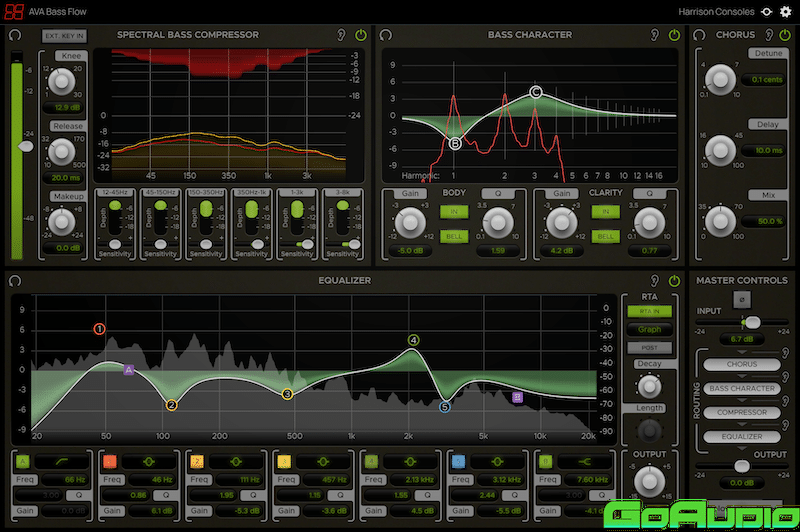
Task: Change filter shape of EQ band 4
Action: point(410,462)
